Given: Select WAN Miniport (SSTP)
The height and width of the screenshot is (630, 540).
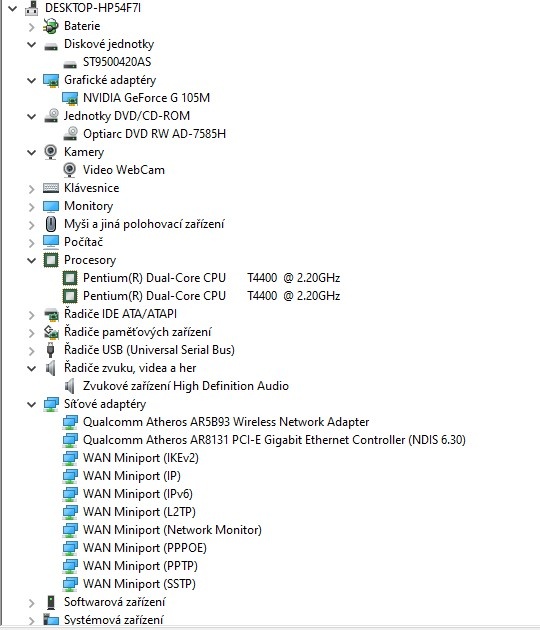Looking at the screenshot, I should tap(139, 584).
